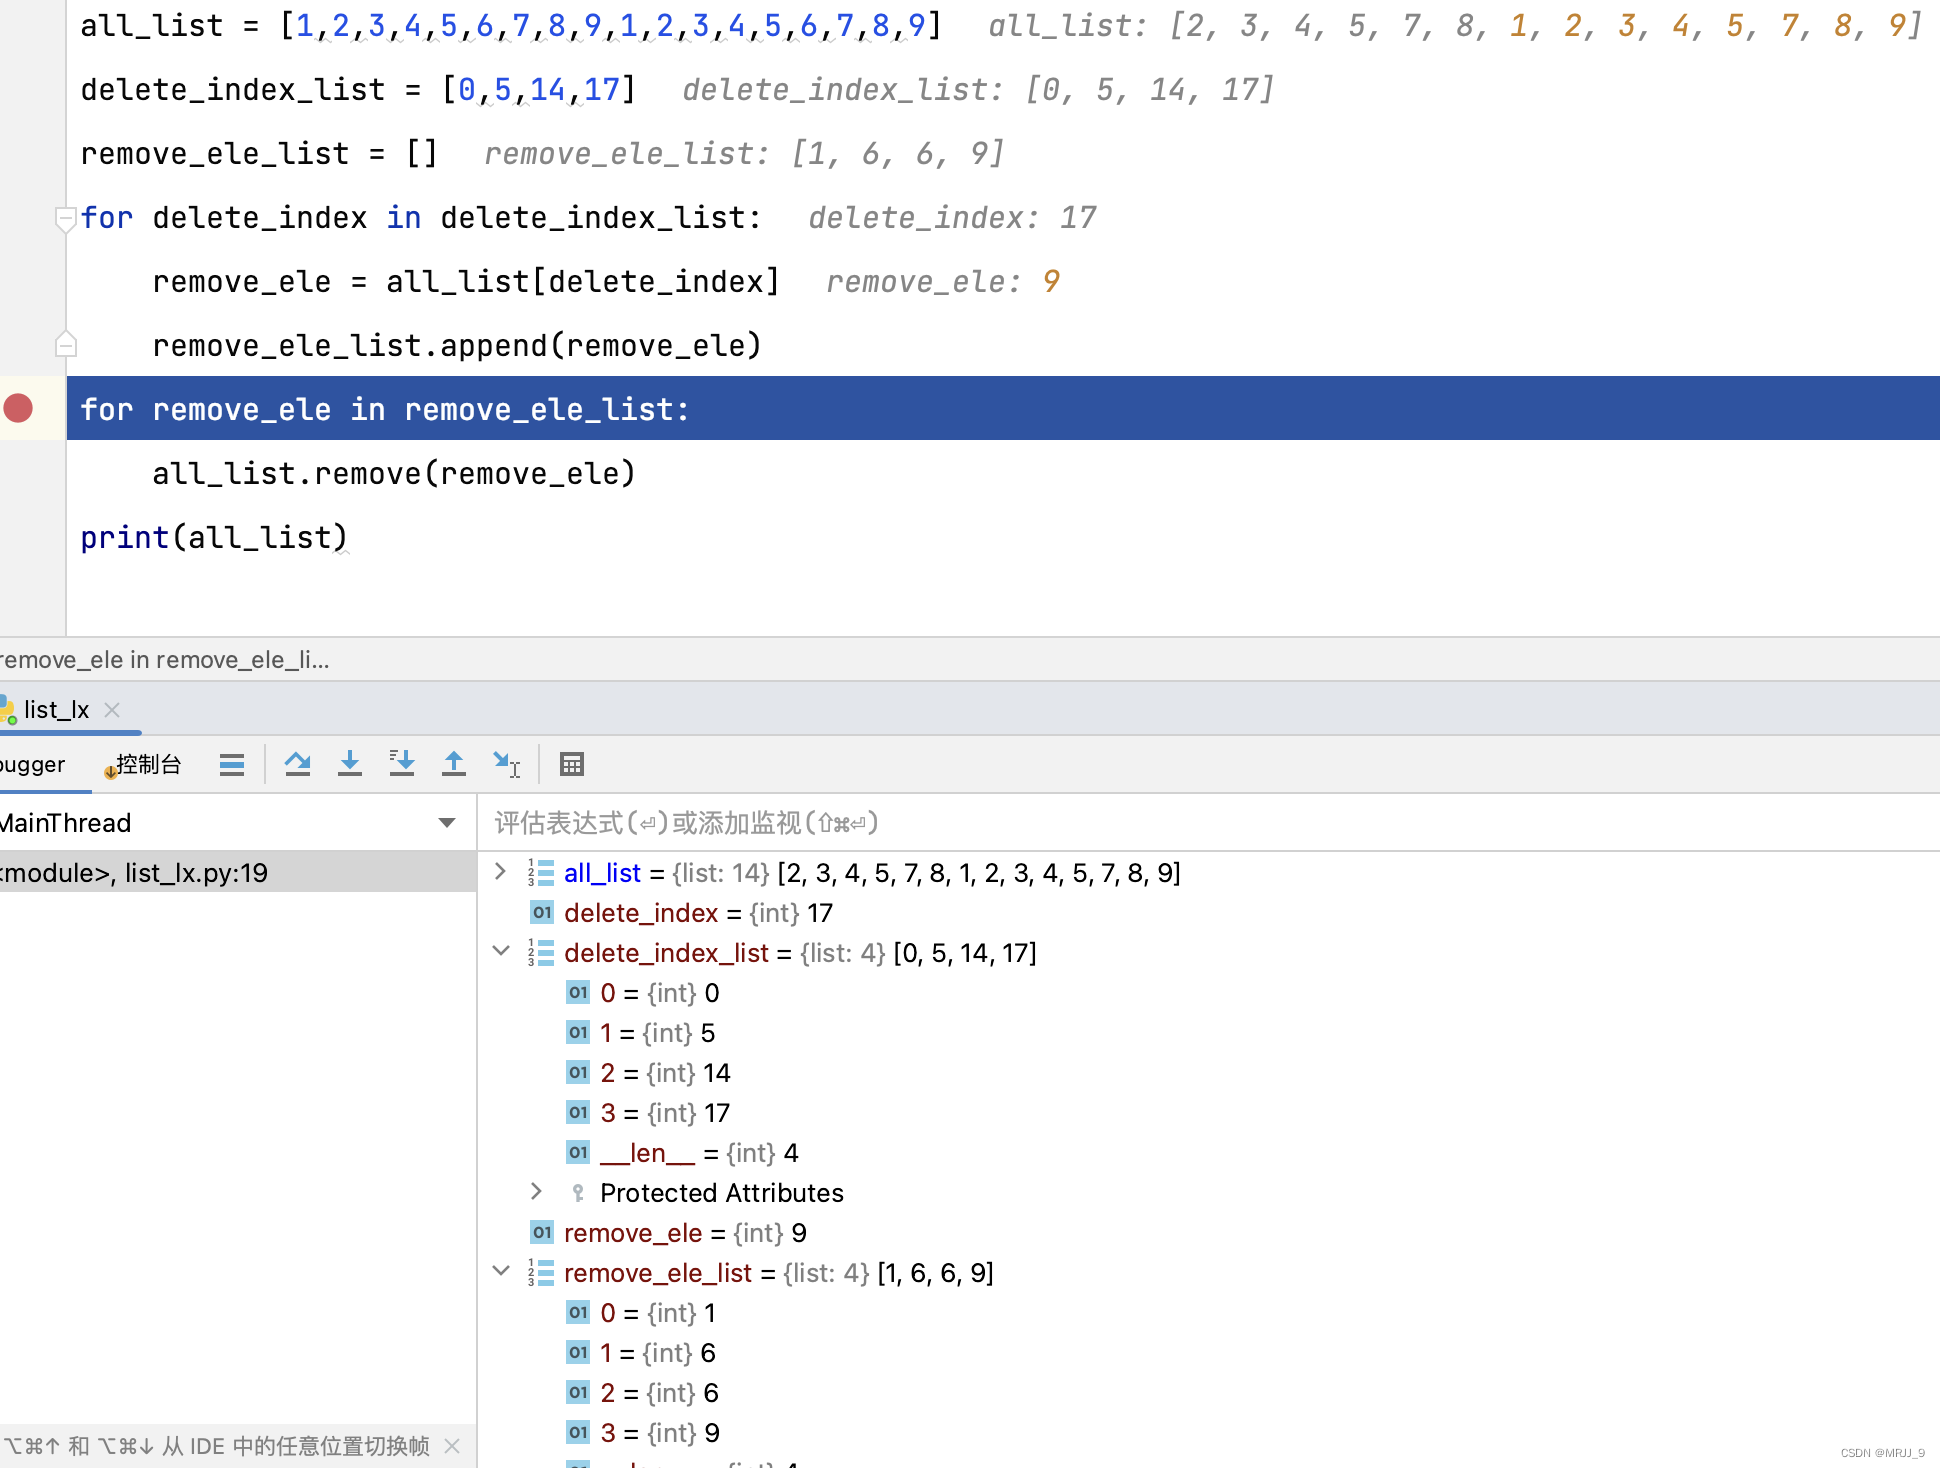This screenshot has height=1468, width=1940.
Task: Switch to the 控制台 console tab
Action: (x=146, y=764)
